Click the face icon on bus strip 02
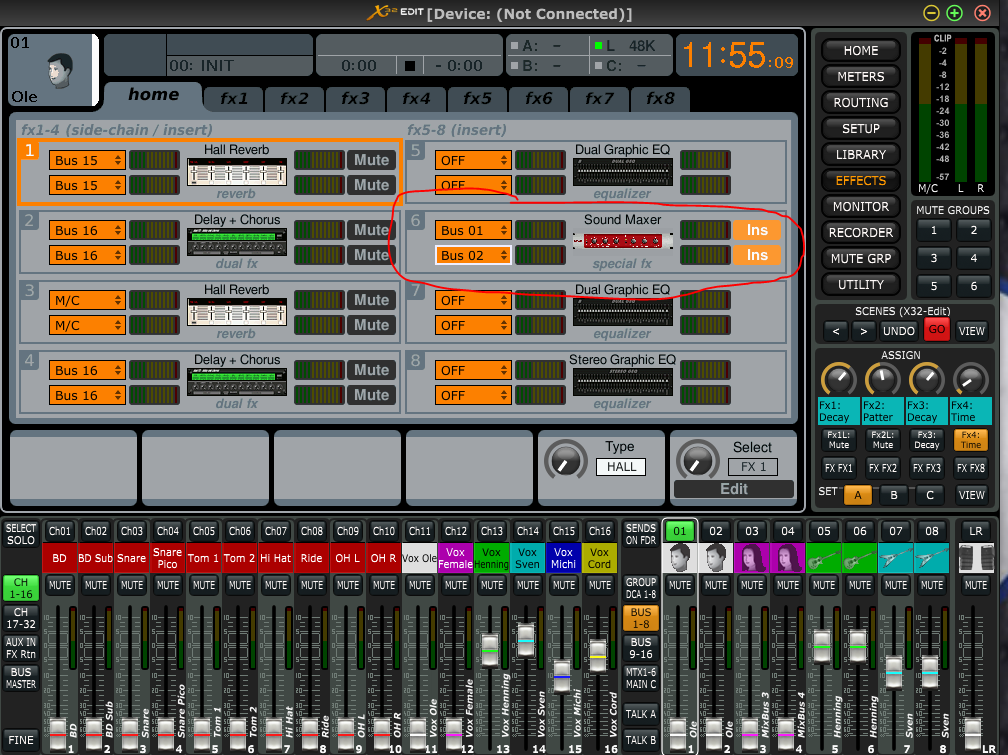The width and height of the screenshot is (1008, 755). click(x=716, y=558)
